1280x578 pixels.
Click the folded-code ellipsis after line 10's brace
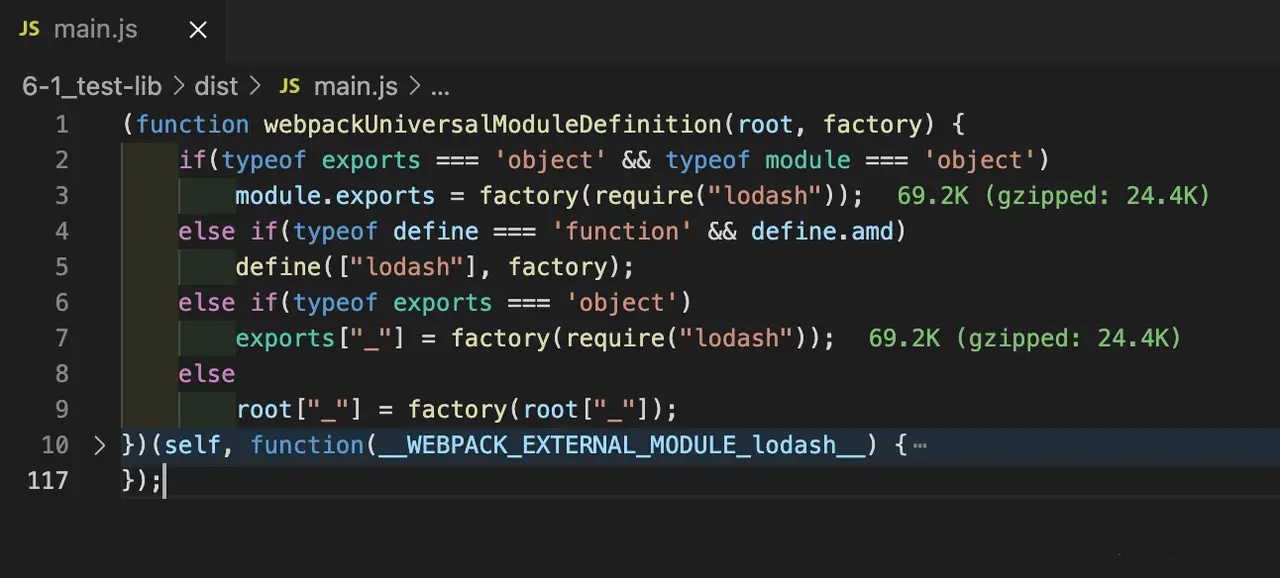(x=920, y=446)
